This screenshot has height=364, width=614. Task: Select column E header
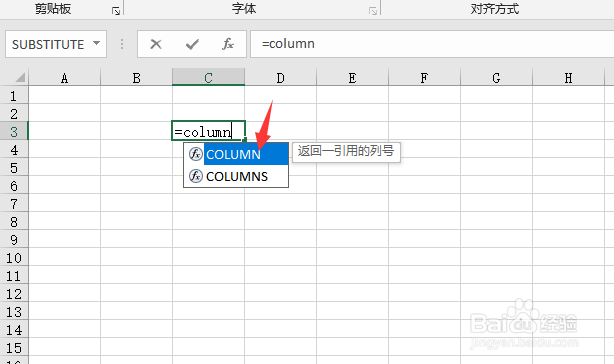point(352,77)
